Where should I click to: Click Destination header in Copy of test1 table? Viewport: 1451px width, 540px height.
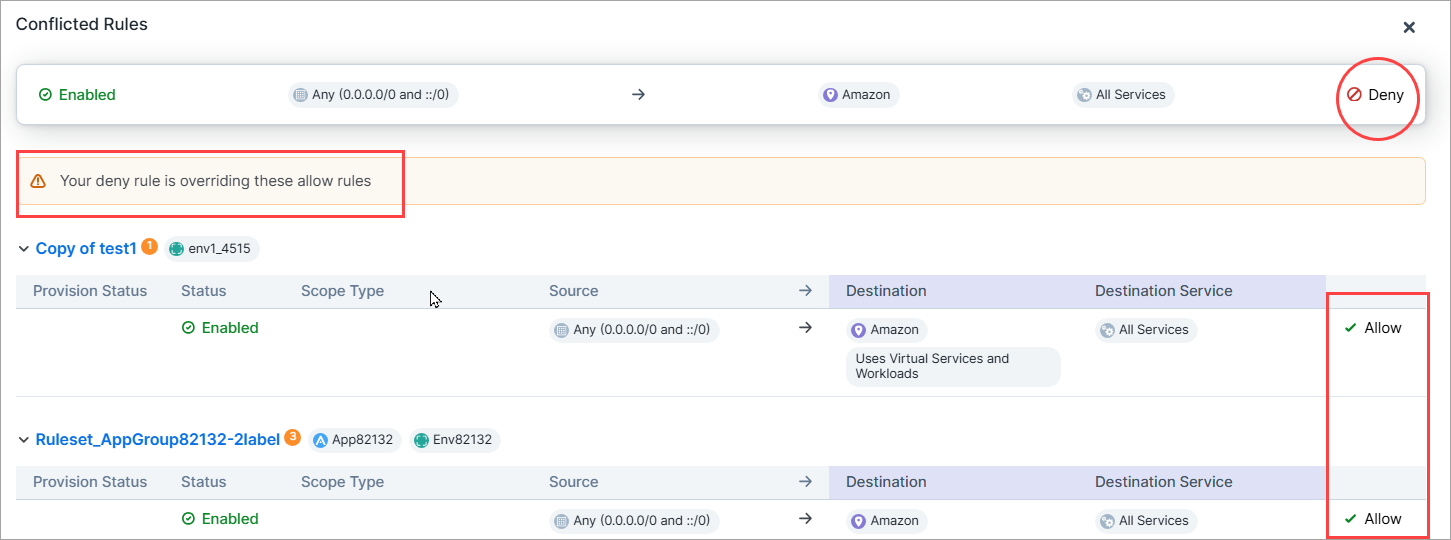pos(886,291)
